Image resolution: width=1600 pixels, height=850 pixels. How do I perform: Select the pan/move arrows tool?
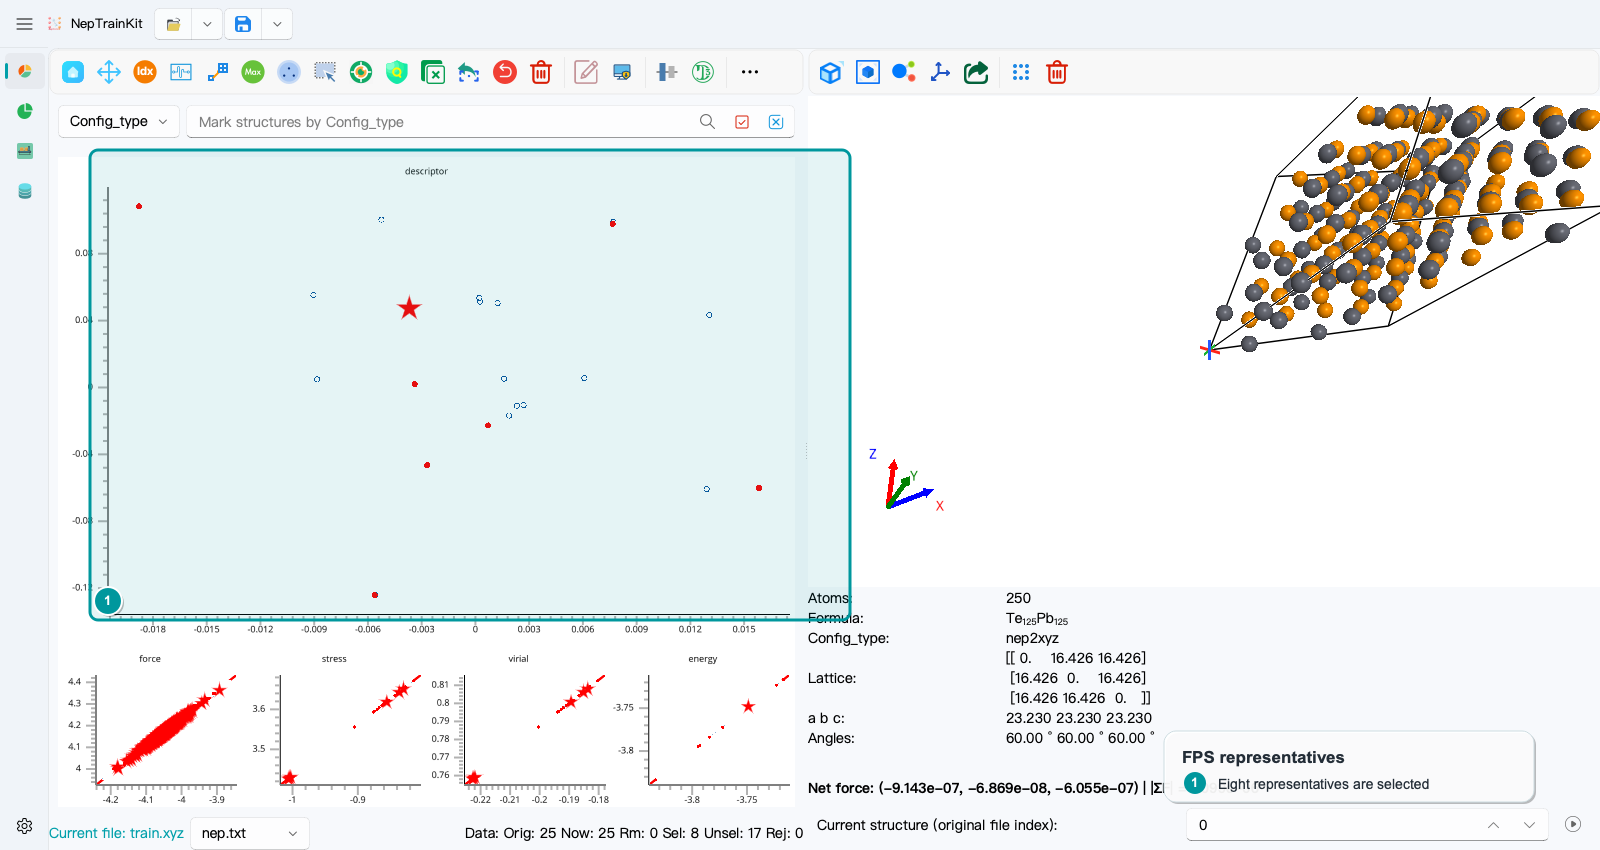tap(109, 72)
